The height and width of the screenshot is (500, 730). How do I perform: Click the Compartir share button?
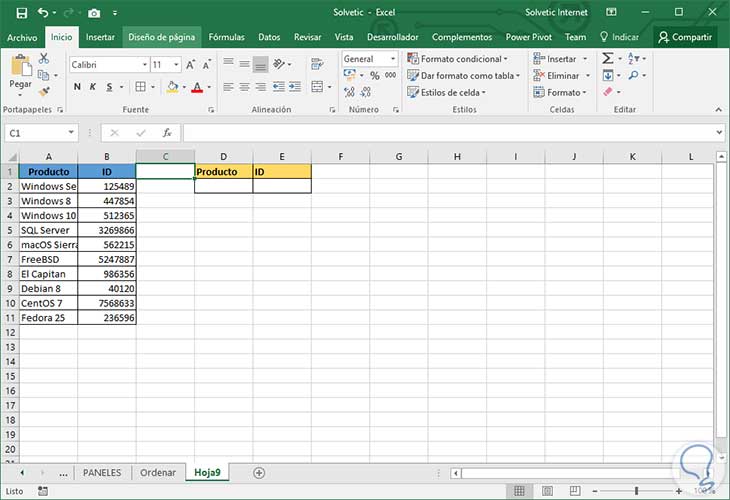click(685, 37)
